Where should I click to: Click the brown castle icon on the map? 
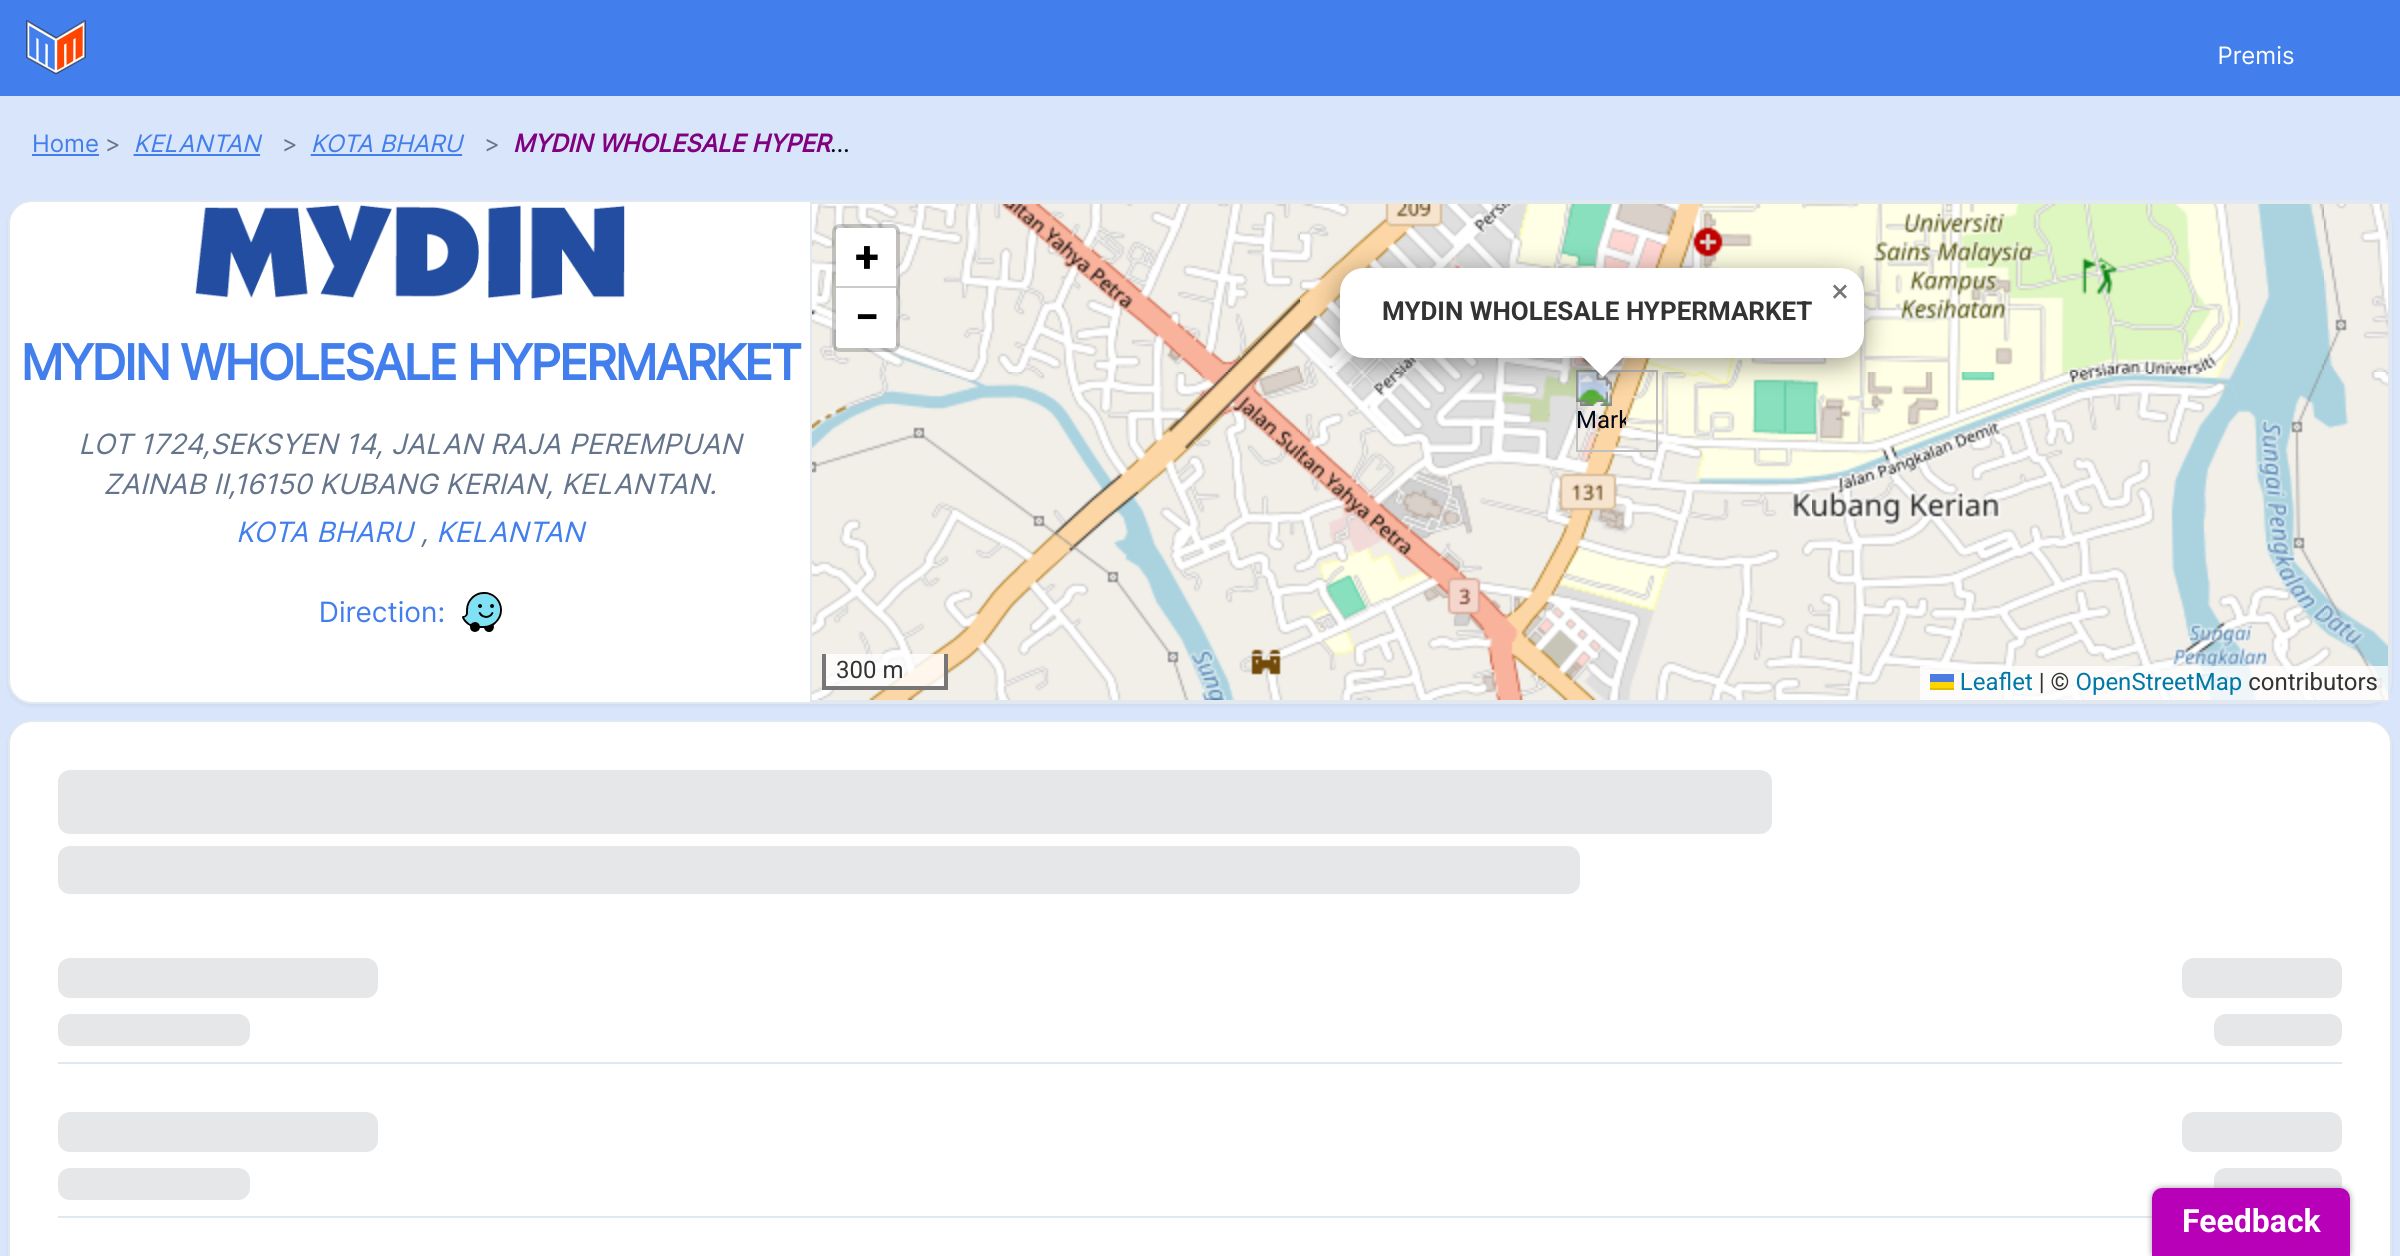[1265, 662]
